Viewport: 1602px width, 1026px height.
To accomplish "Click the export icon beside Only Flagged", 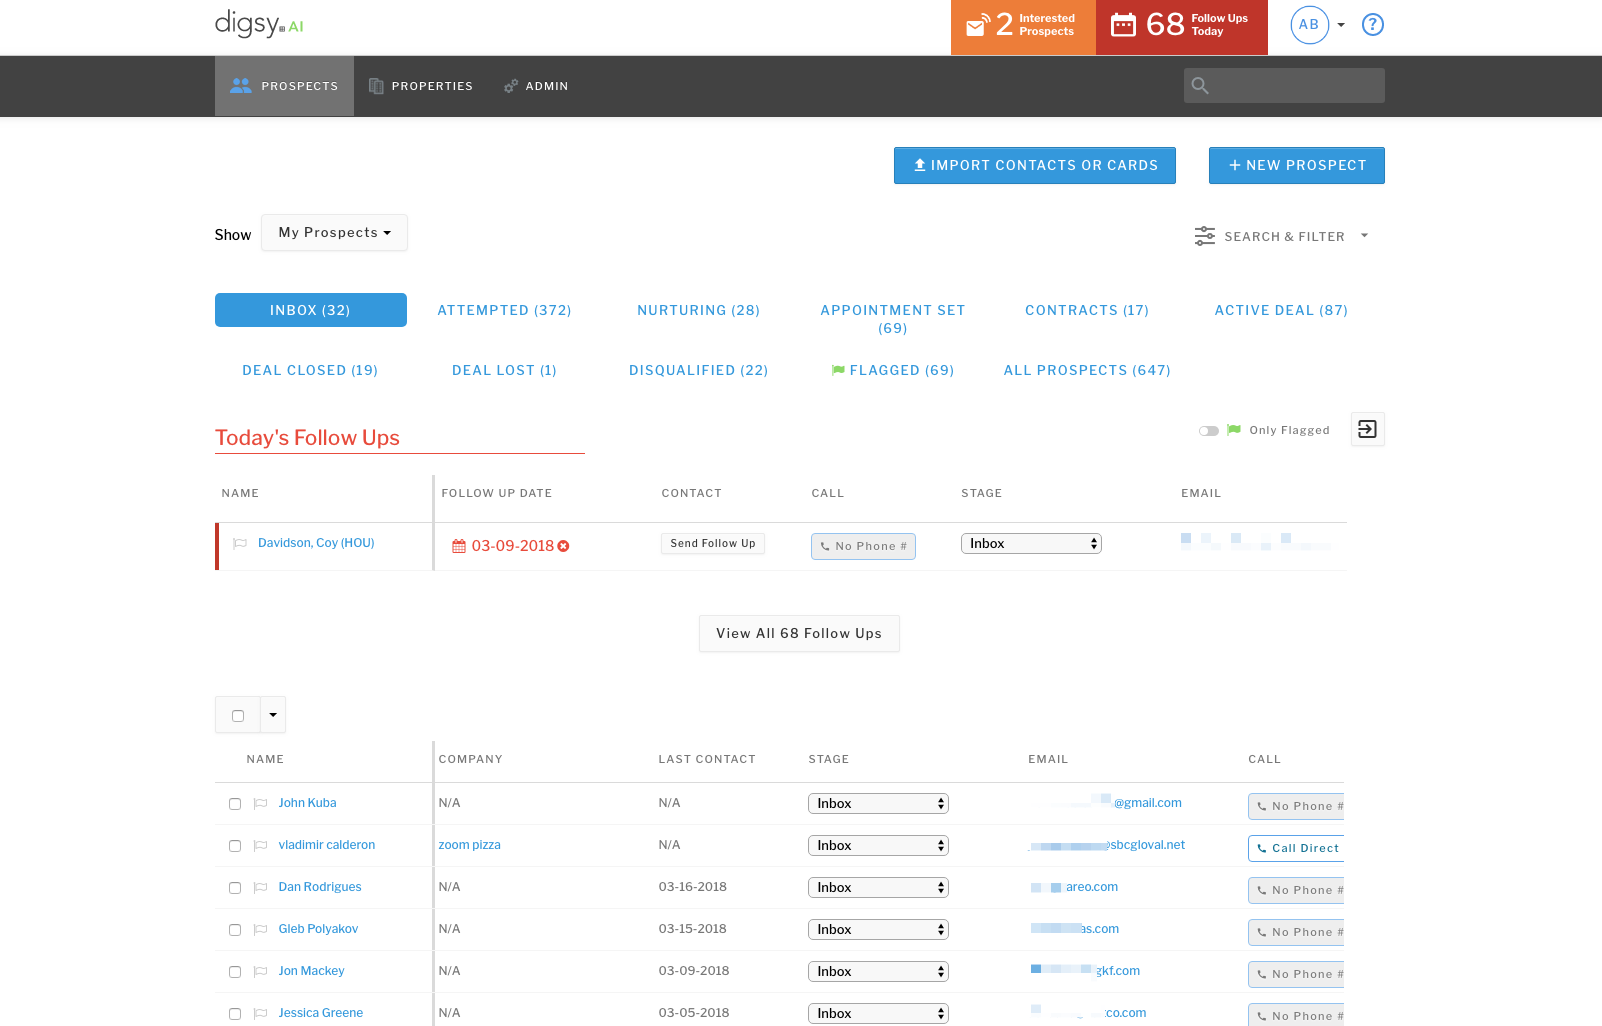I will point(1367,429).
